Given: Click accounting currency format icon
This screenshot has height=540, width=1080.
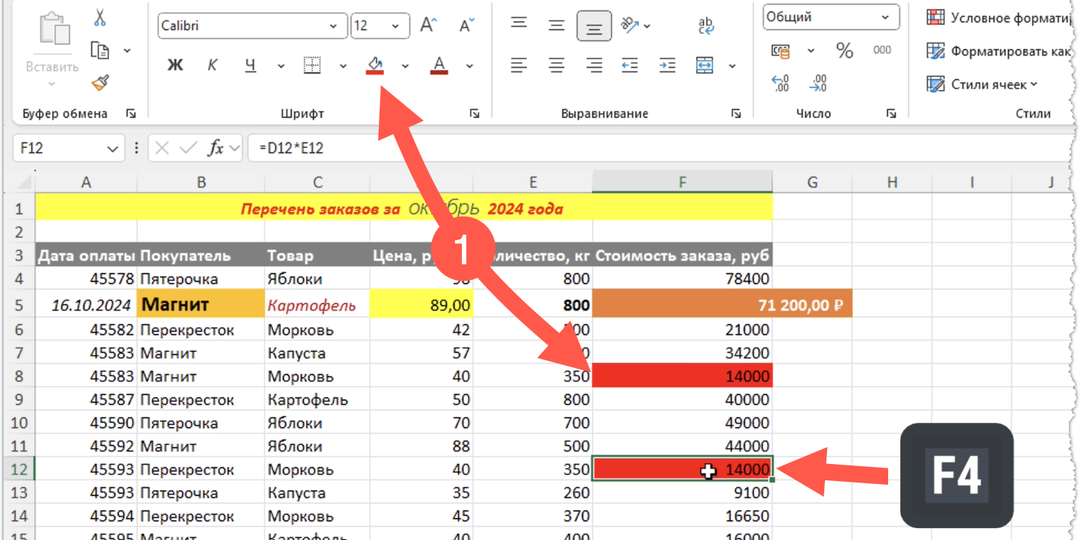Looking at the screenshot, I should click(x=781, y=50).
